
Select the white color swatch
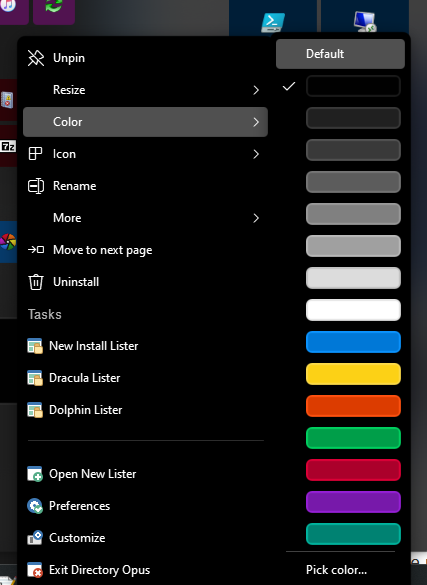tap(353, 310)
